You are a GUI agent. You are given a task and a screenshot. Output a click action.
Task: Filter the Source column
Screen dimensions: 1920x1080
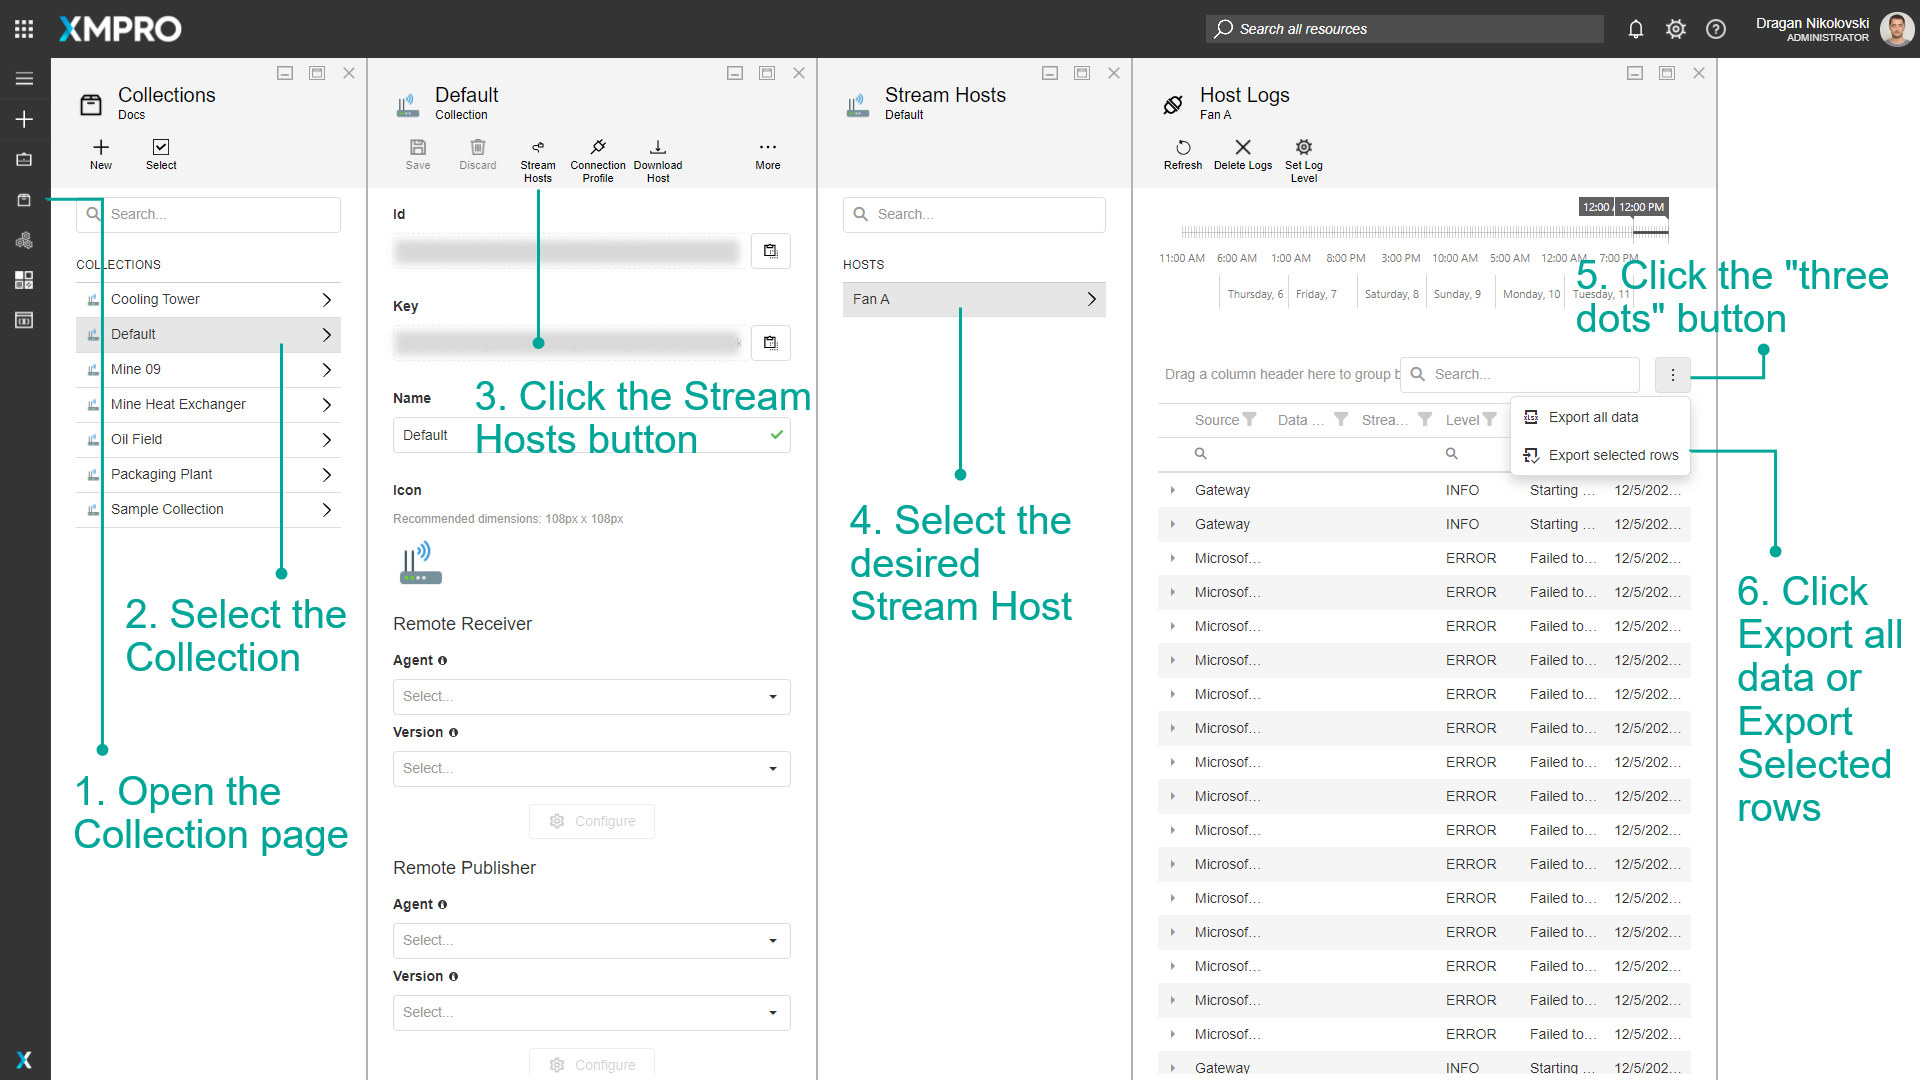(x=1249, y=420)
